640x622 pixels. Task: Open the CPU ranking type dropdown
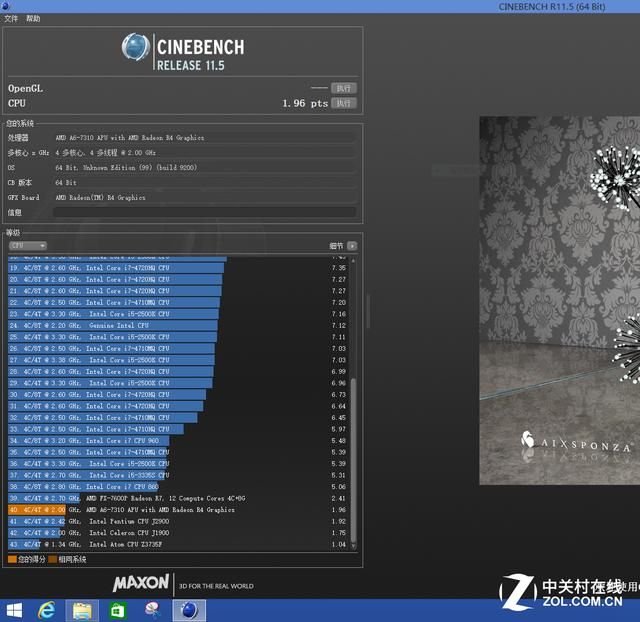coord(28,246)
